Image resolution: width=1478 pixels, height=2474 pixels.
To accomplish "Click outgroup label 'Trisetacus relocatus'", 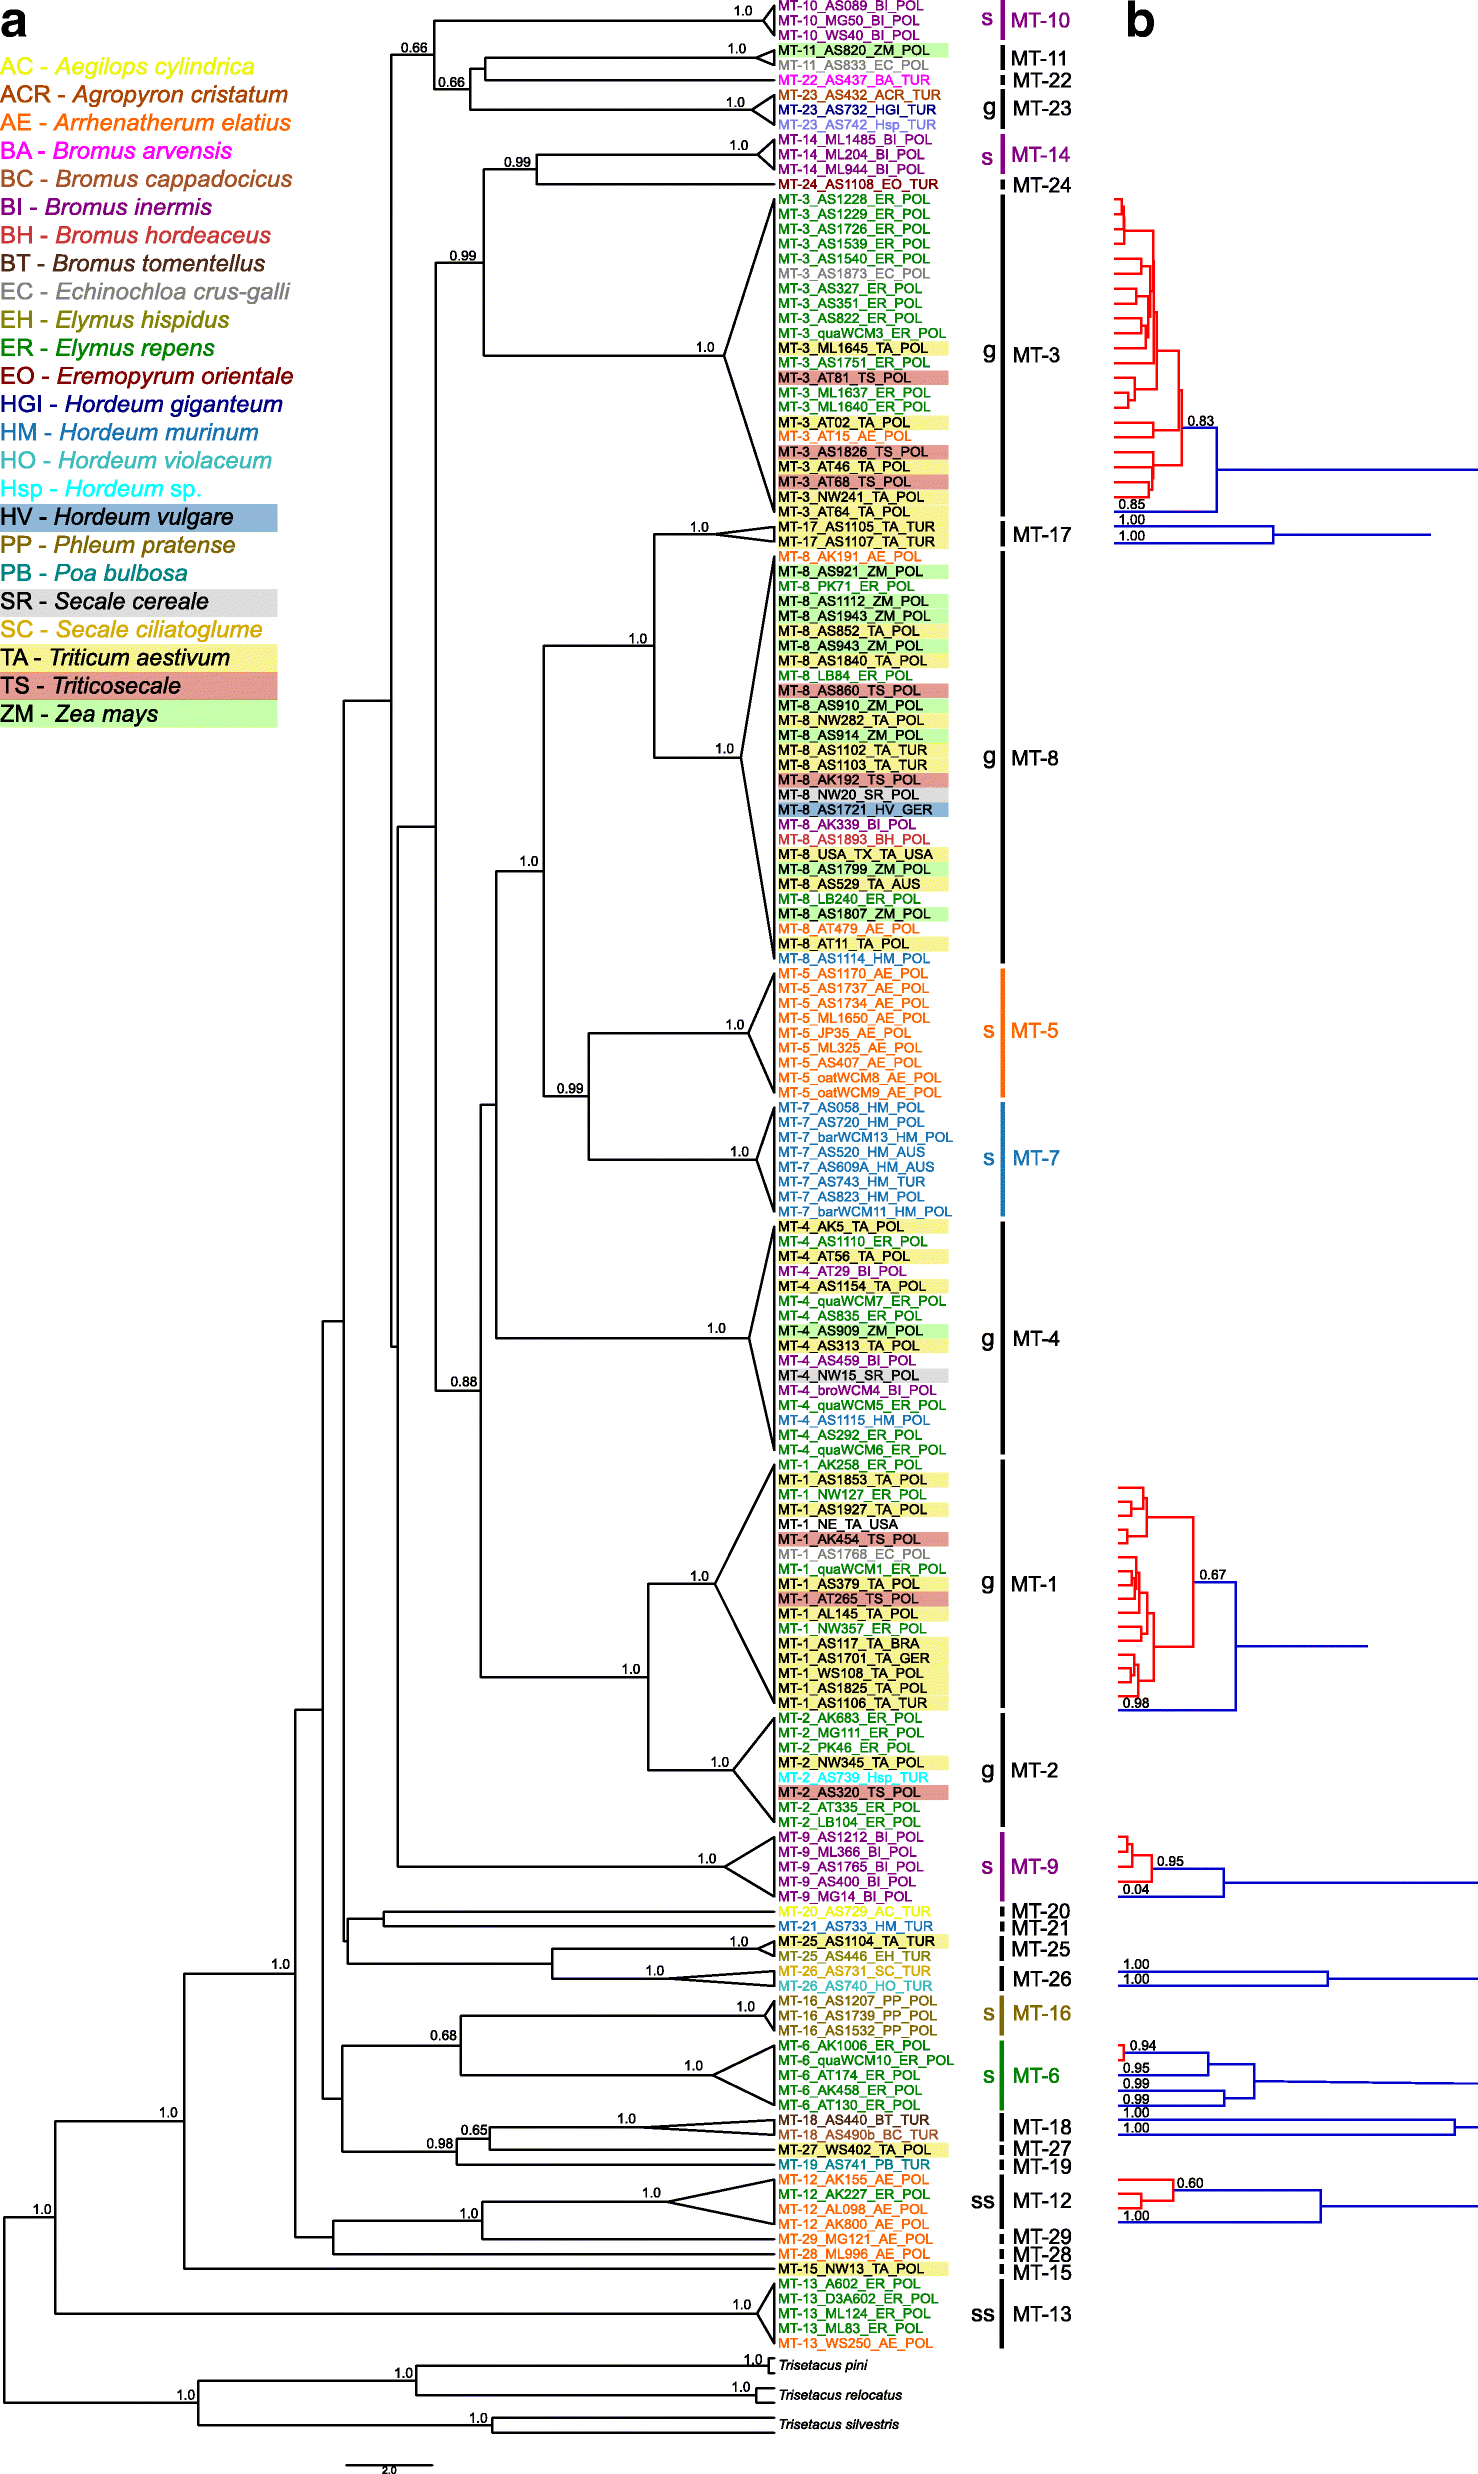I will tap(840, 2395).
